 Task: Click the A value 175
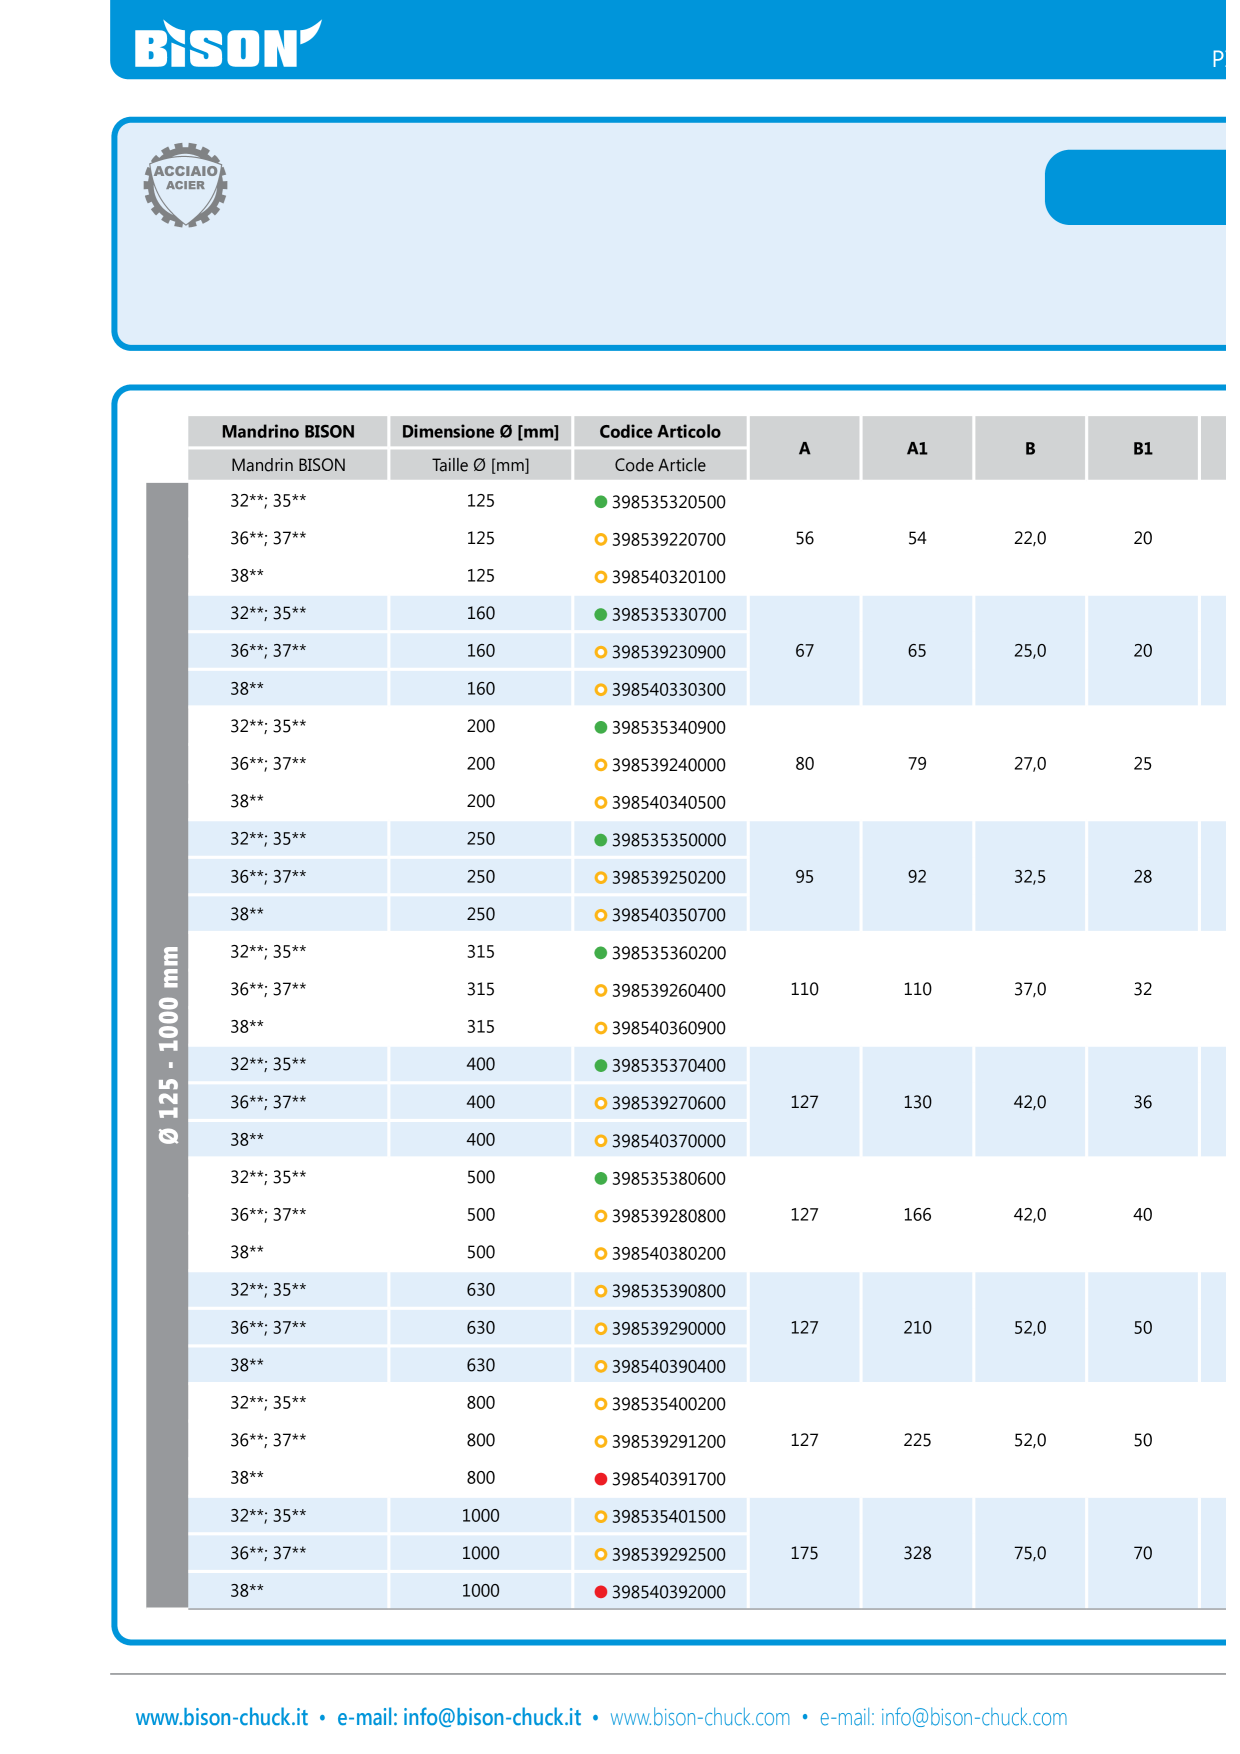[804, 1553]
